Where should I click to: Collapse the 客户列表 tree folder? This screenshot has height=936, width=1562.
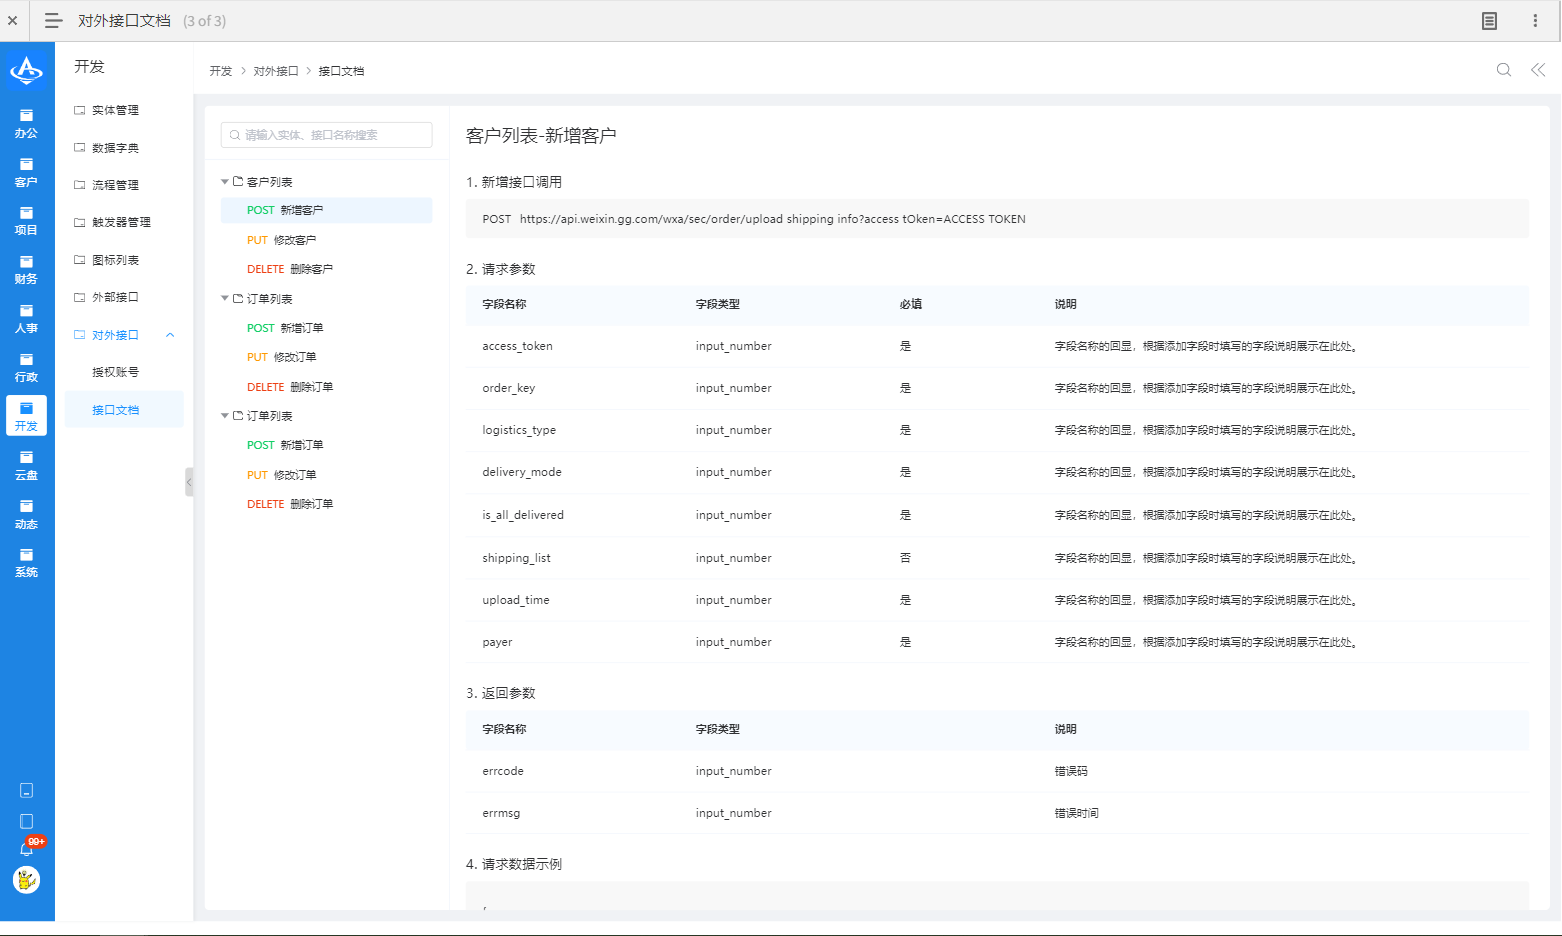pos(225,182)
